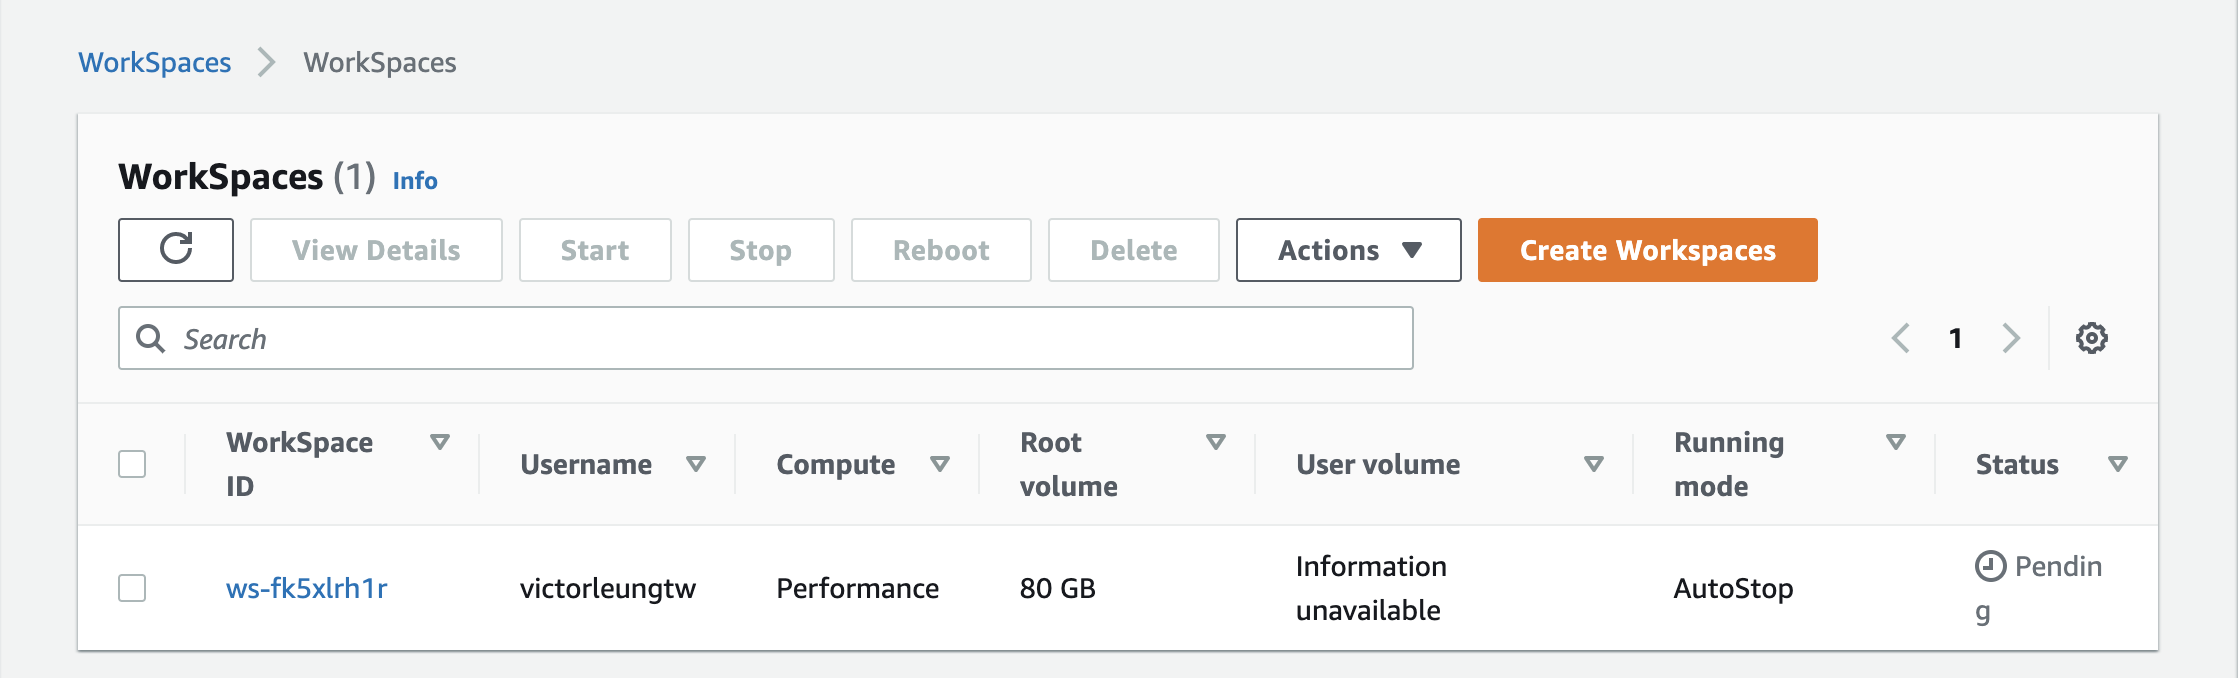
Task: Select page number 1
Action: [x=1956, y=338]
